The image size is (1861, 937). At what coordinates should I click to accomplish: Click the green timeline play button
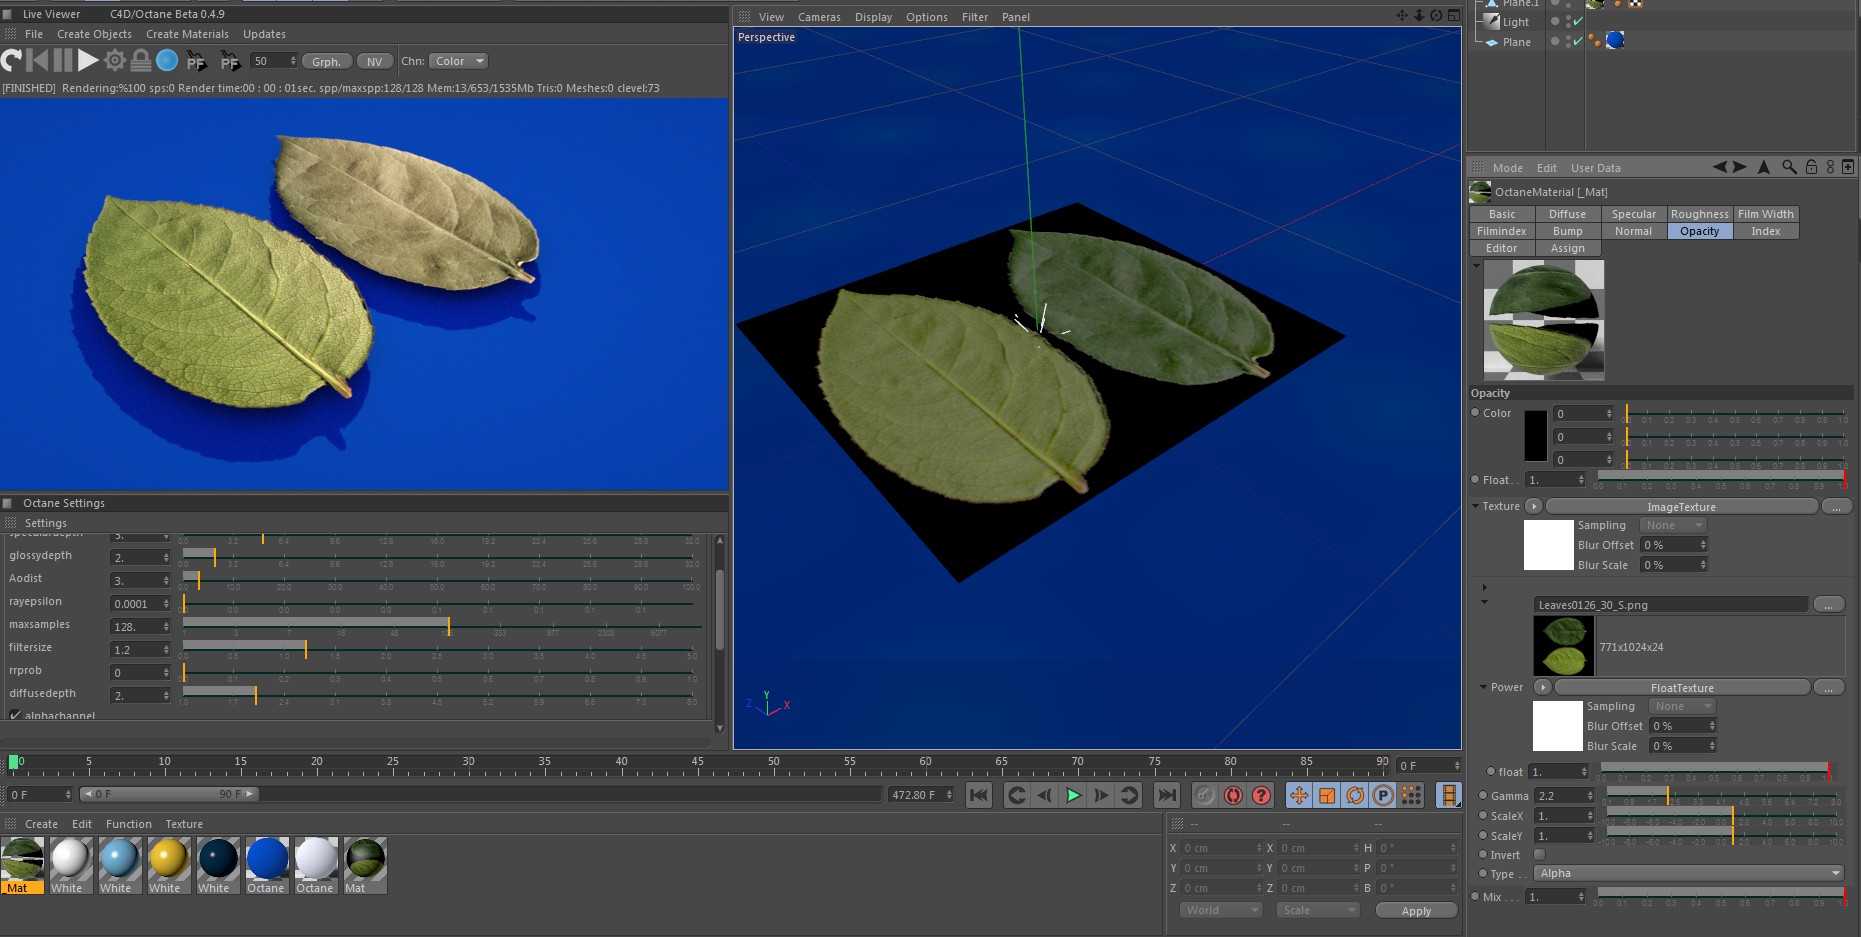1073,795
